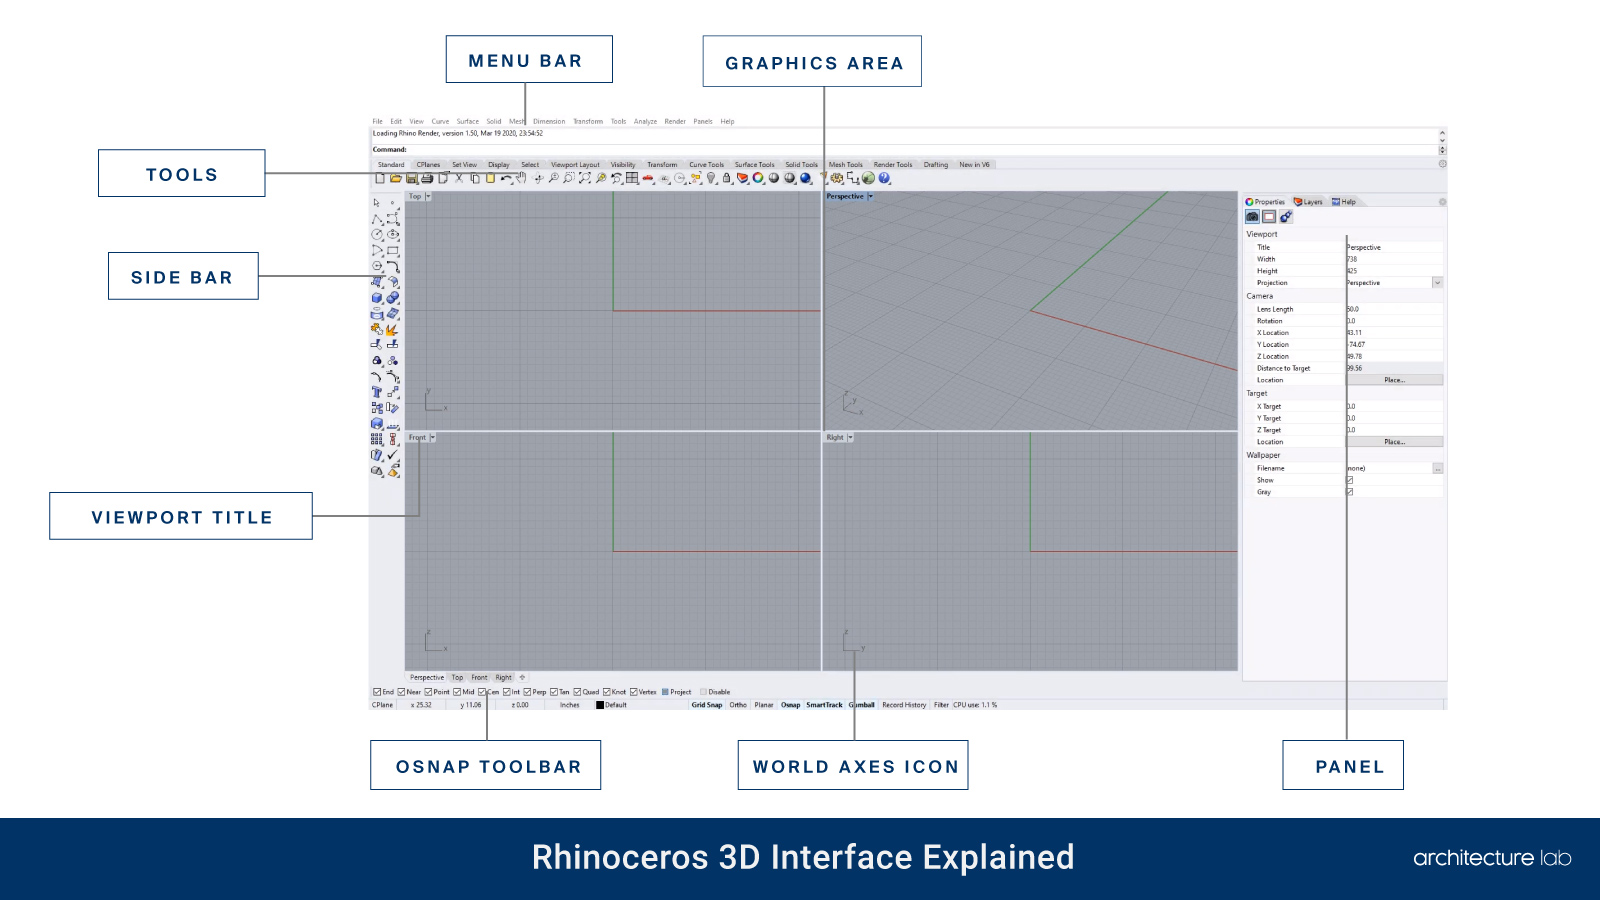Open the Front viewport title dropdown arrow

pyautogui.click(x=432, y=437)
